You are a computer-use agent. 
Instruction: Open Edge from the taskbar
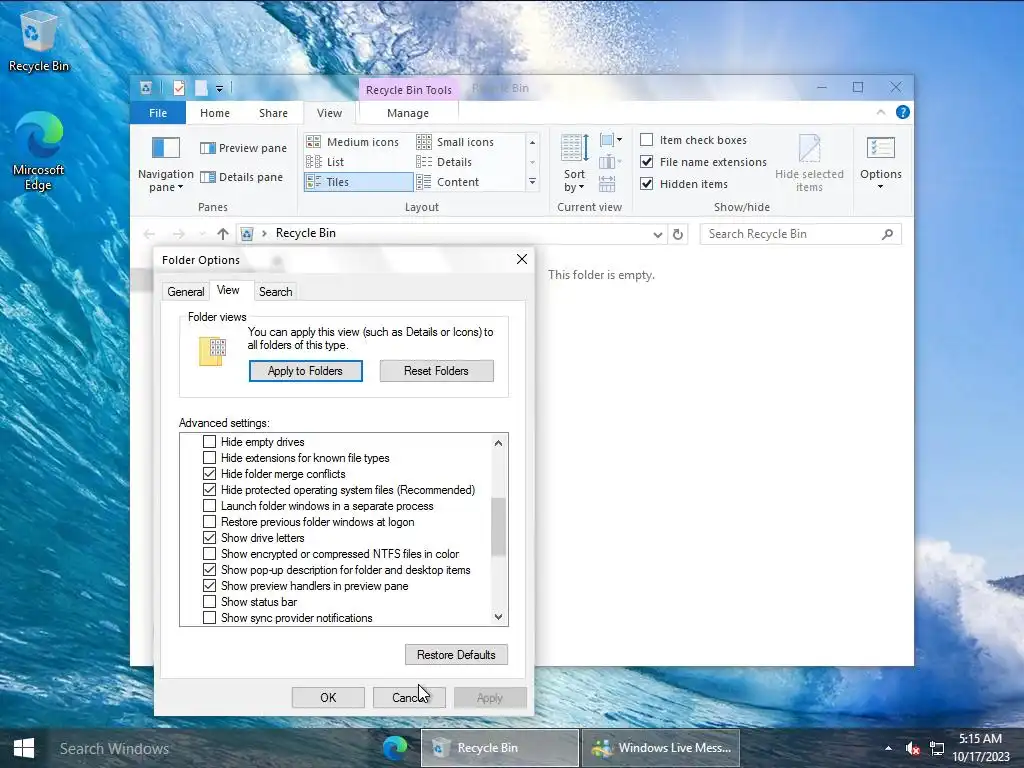pyautogui.click(x=394, y=748)
